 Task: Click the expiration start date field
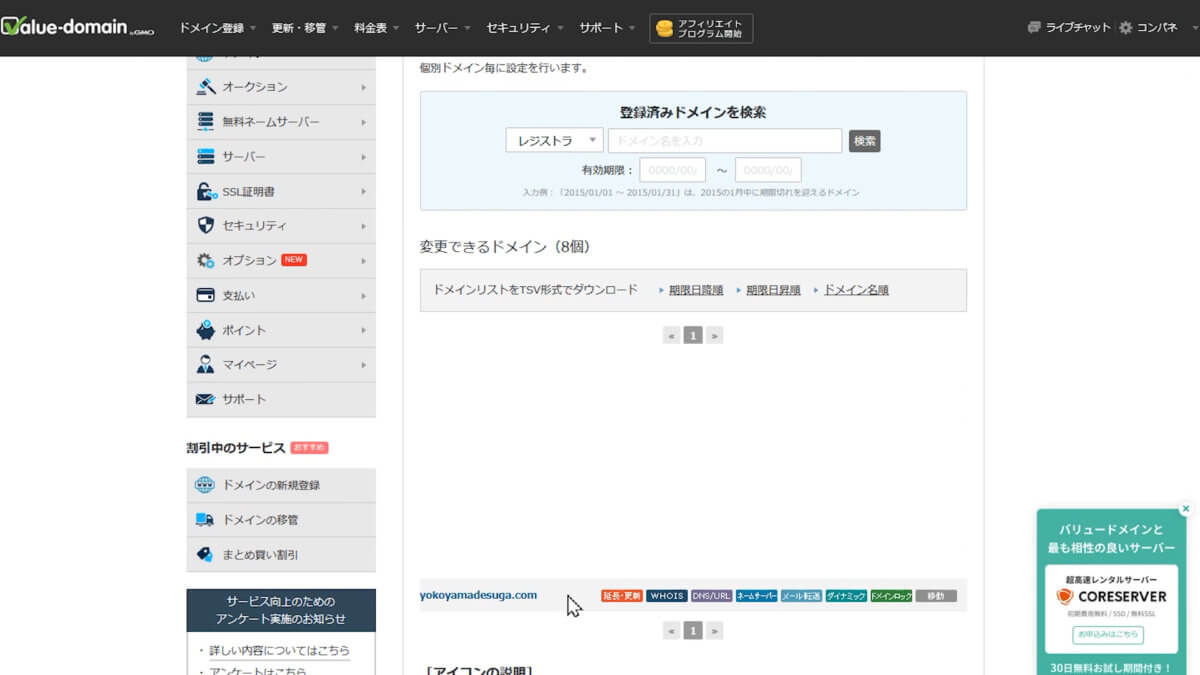(673, 170)
